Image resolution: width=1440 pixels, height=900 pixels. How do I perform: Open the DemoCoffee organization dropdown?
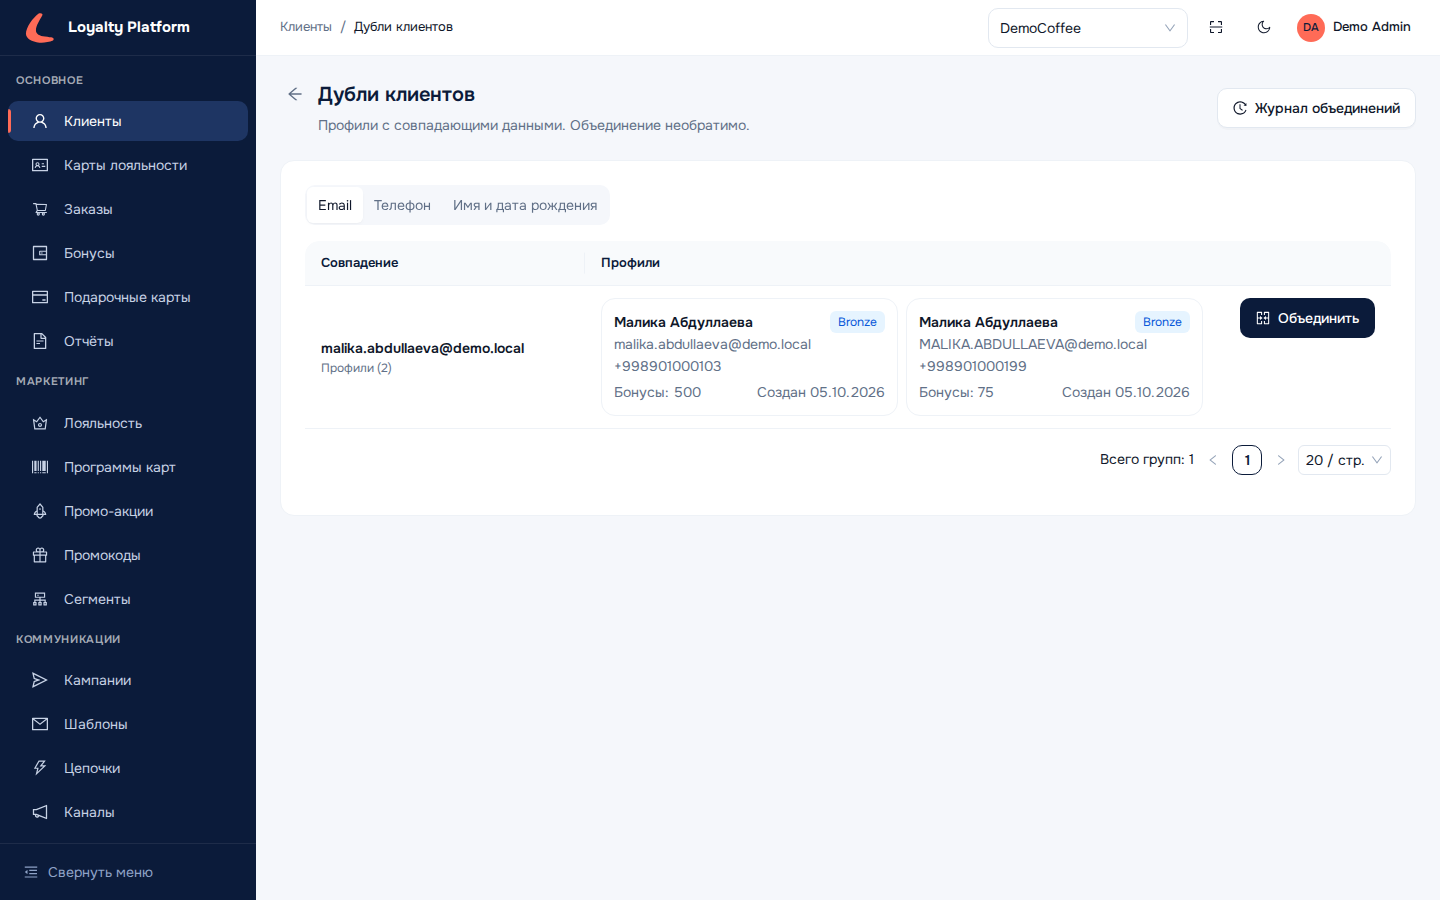pyautogui.click(x=1088, y=28)
